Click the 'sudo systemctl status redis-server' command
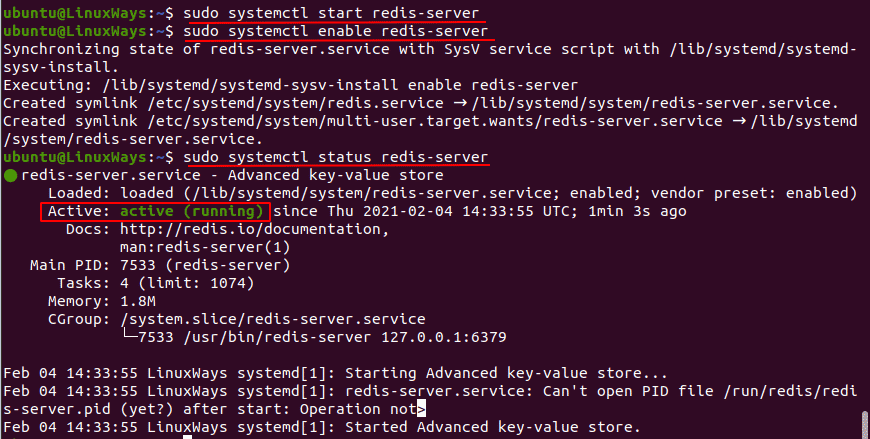Screen dimensions: 870x439 click(x=336, y=157)
